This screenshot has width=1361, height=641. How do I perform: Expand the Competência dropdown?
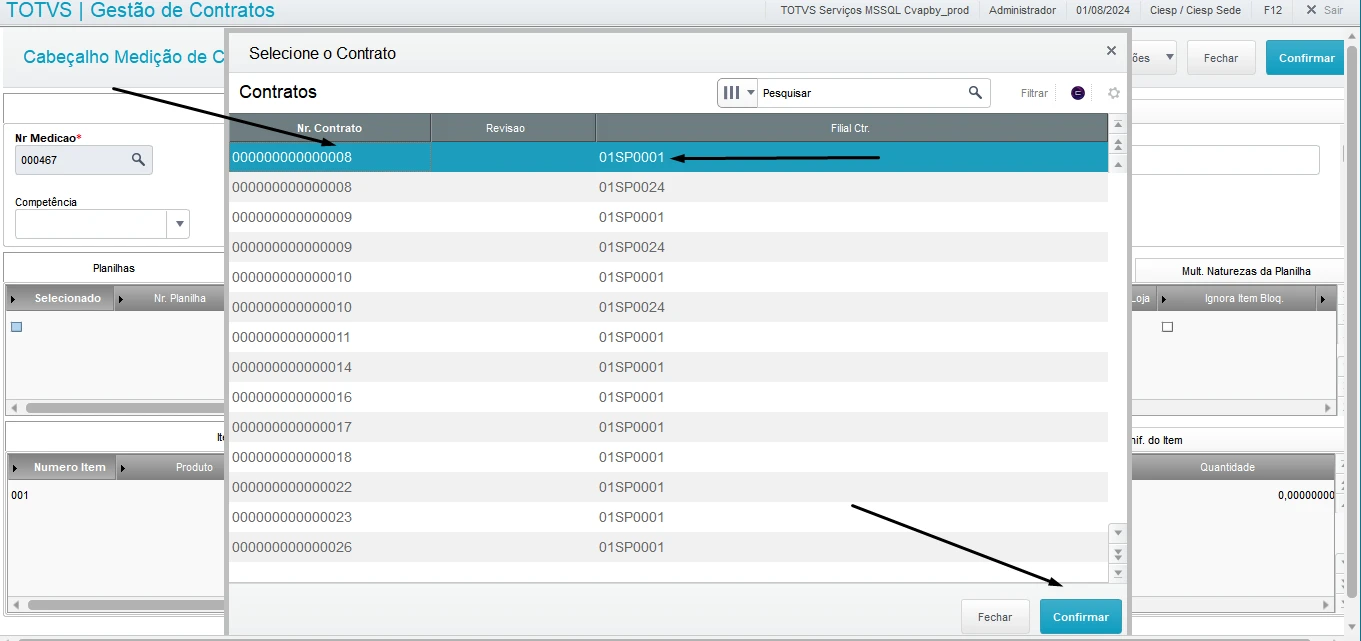[178, 224]
